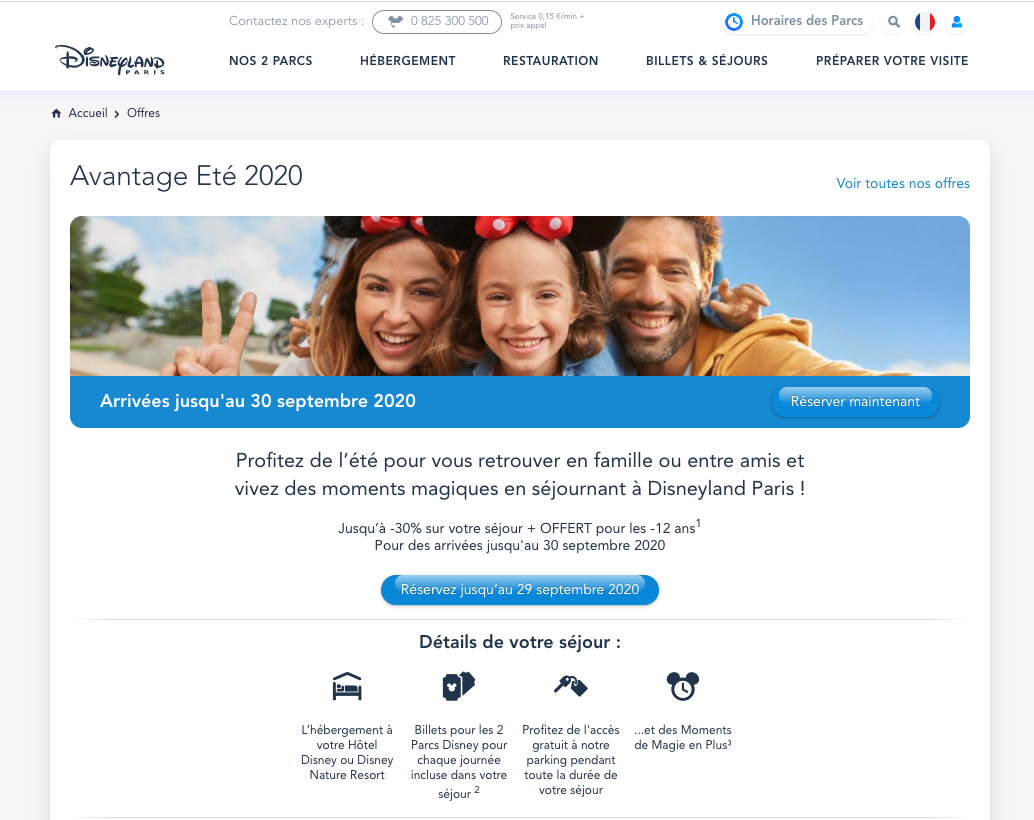Click the parking key tag icon
Image resolution: width=1034 pixels, height=820 pixels.
click(x=571, y=686)
